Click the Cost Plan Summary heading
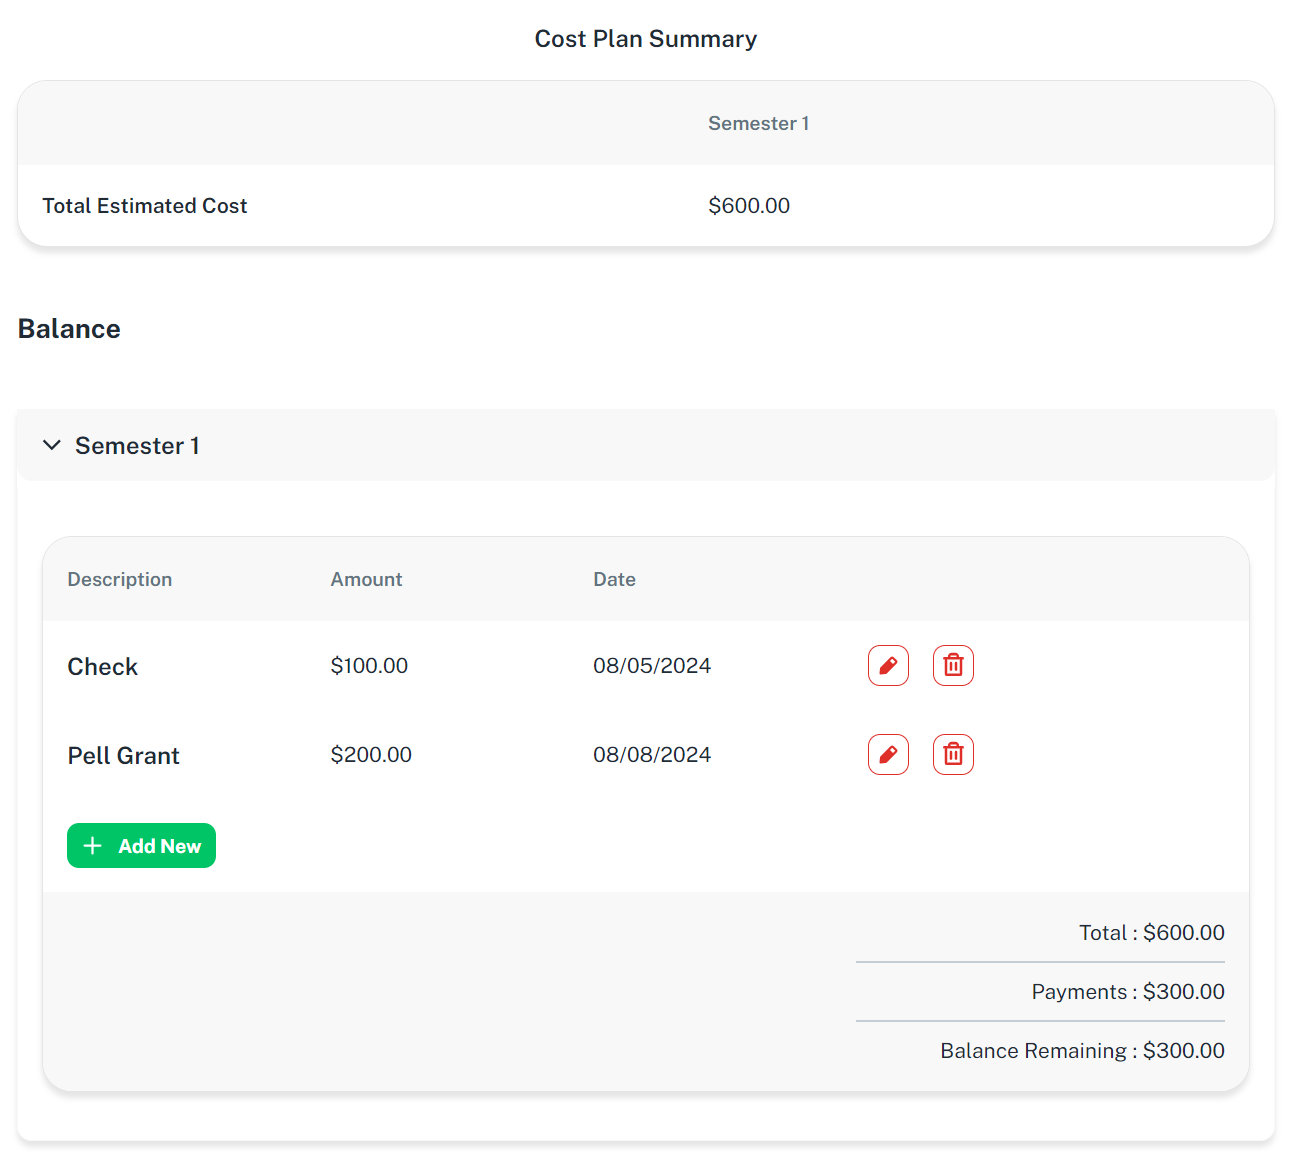Image resolution: width=1291 pixels, height=1157 pixels. tap(645, 39)
